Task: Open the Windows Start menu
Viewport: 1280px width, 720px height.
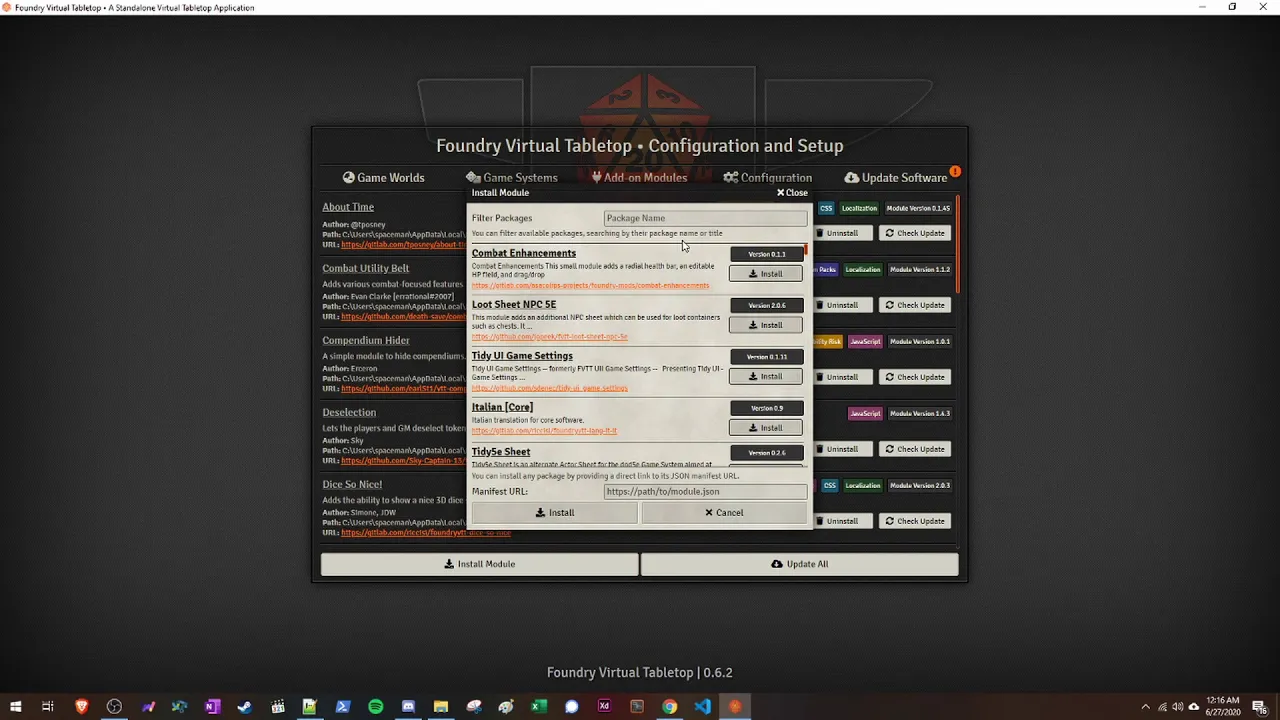Action: pos(15,706)
